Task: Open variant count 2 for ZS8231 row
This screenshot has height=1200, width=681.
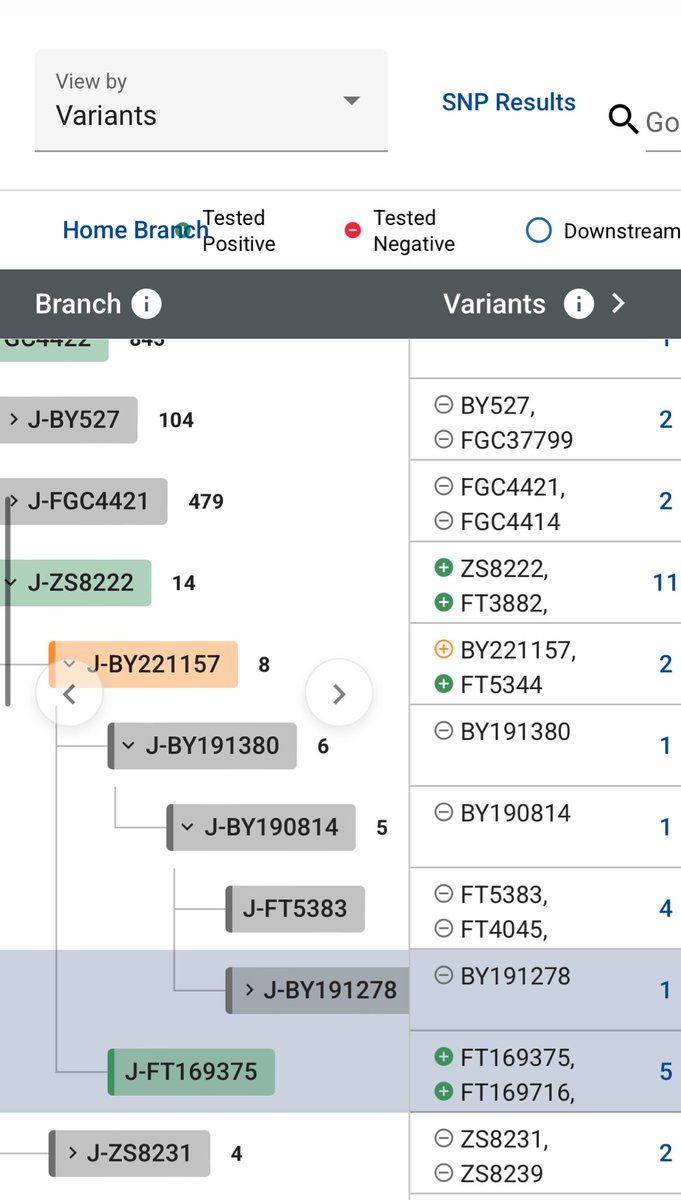Action: (666, 1153)
